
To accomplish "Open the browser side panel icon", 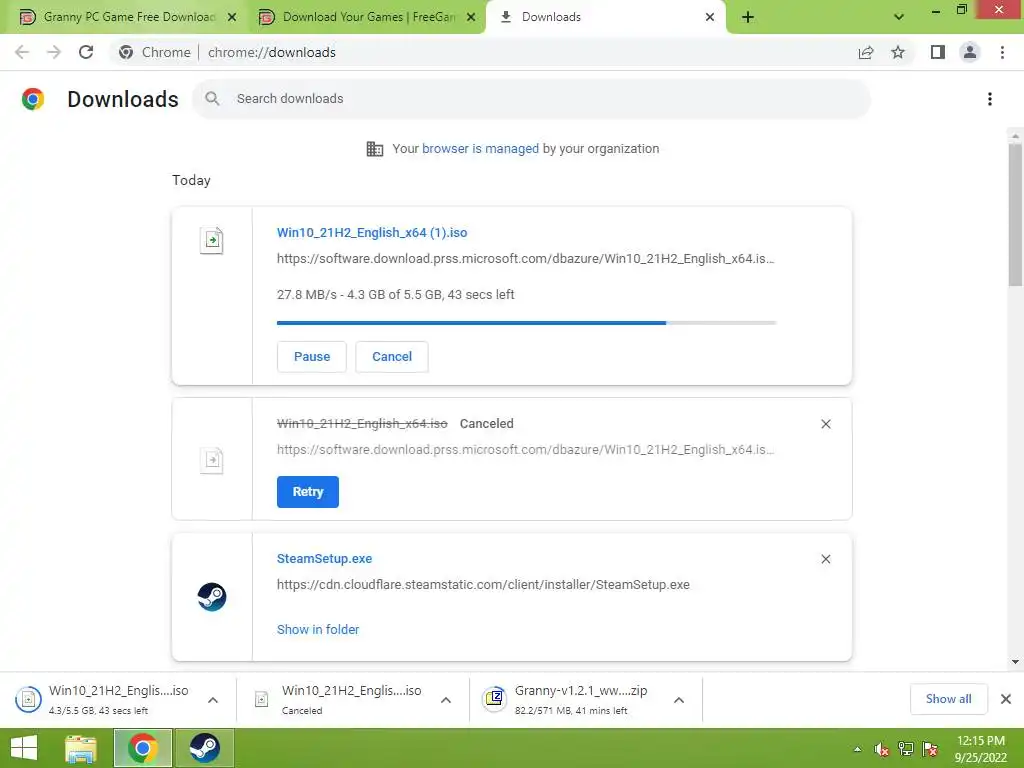I will point(938,52).
